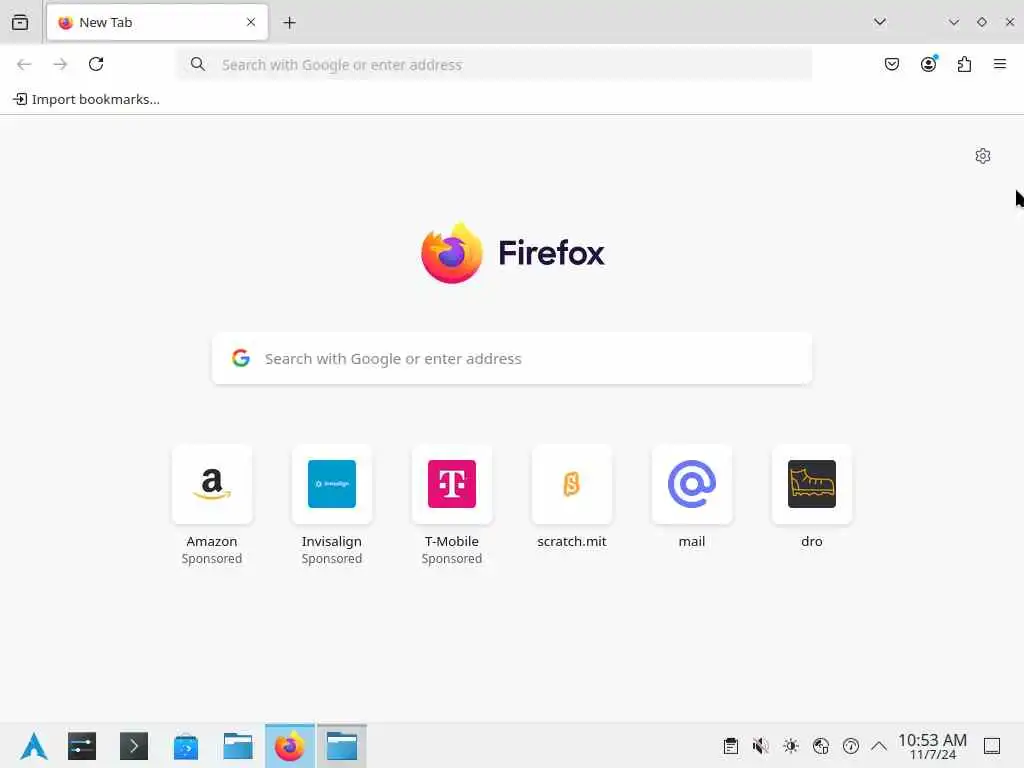The image size is (1024, 768).
Task: Open the Extensions puzzle icon
Action: (x=964, y=64)
